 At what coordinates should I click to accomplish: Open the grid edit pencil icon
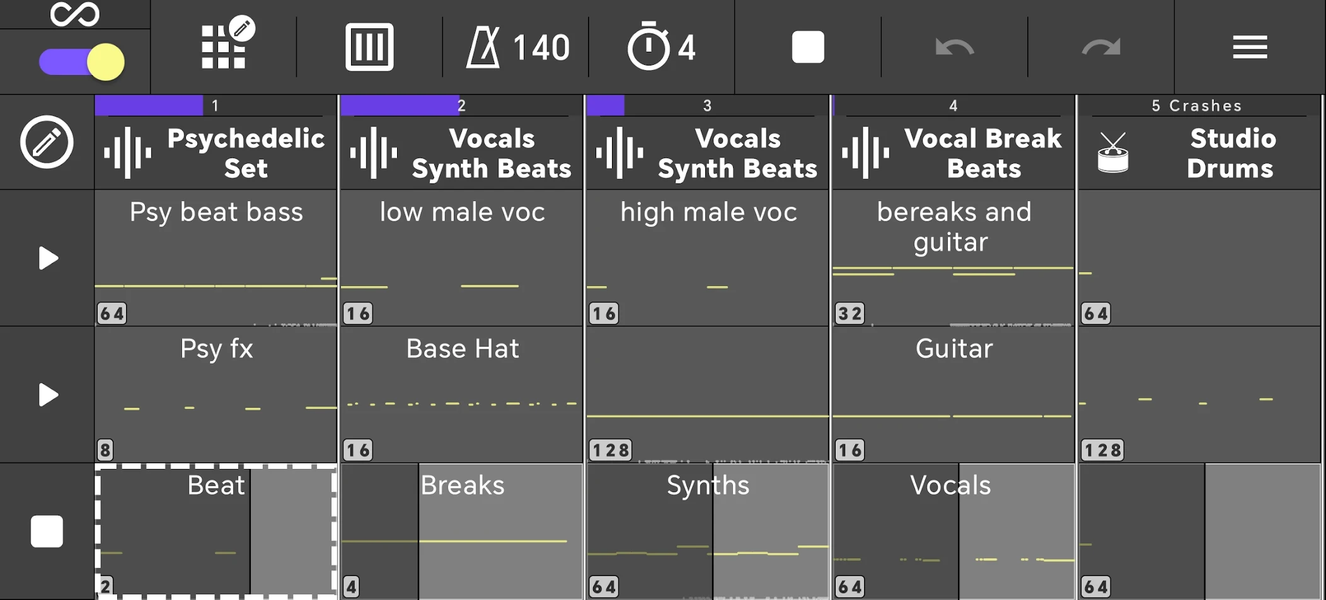(x=230, y=43)
